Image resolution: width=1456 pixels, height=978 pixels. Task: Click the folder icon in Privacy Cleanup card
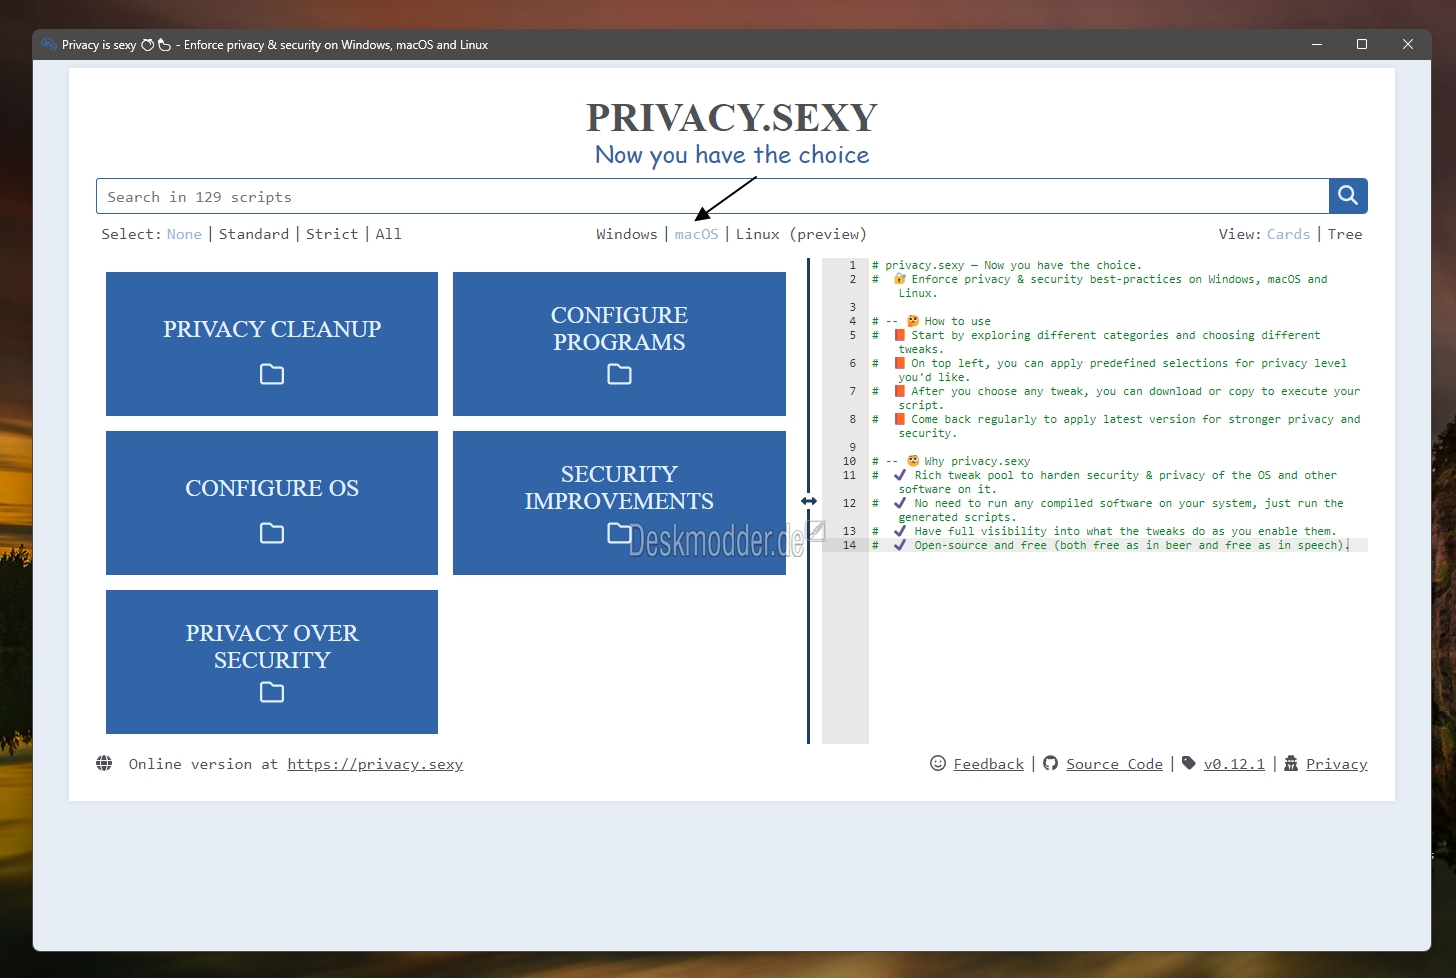(272, 374)
